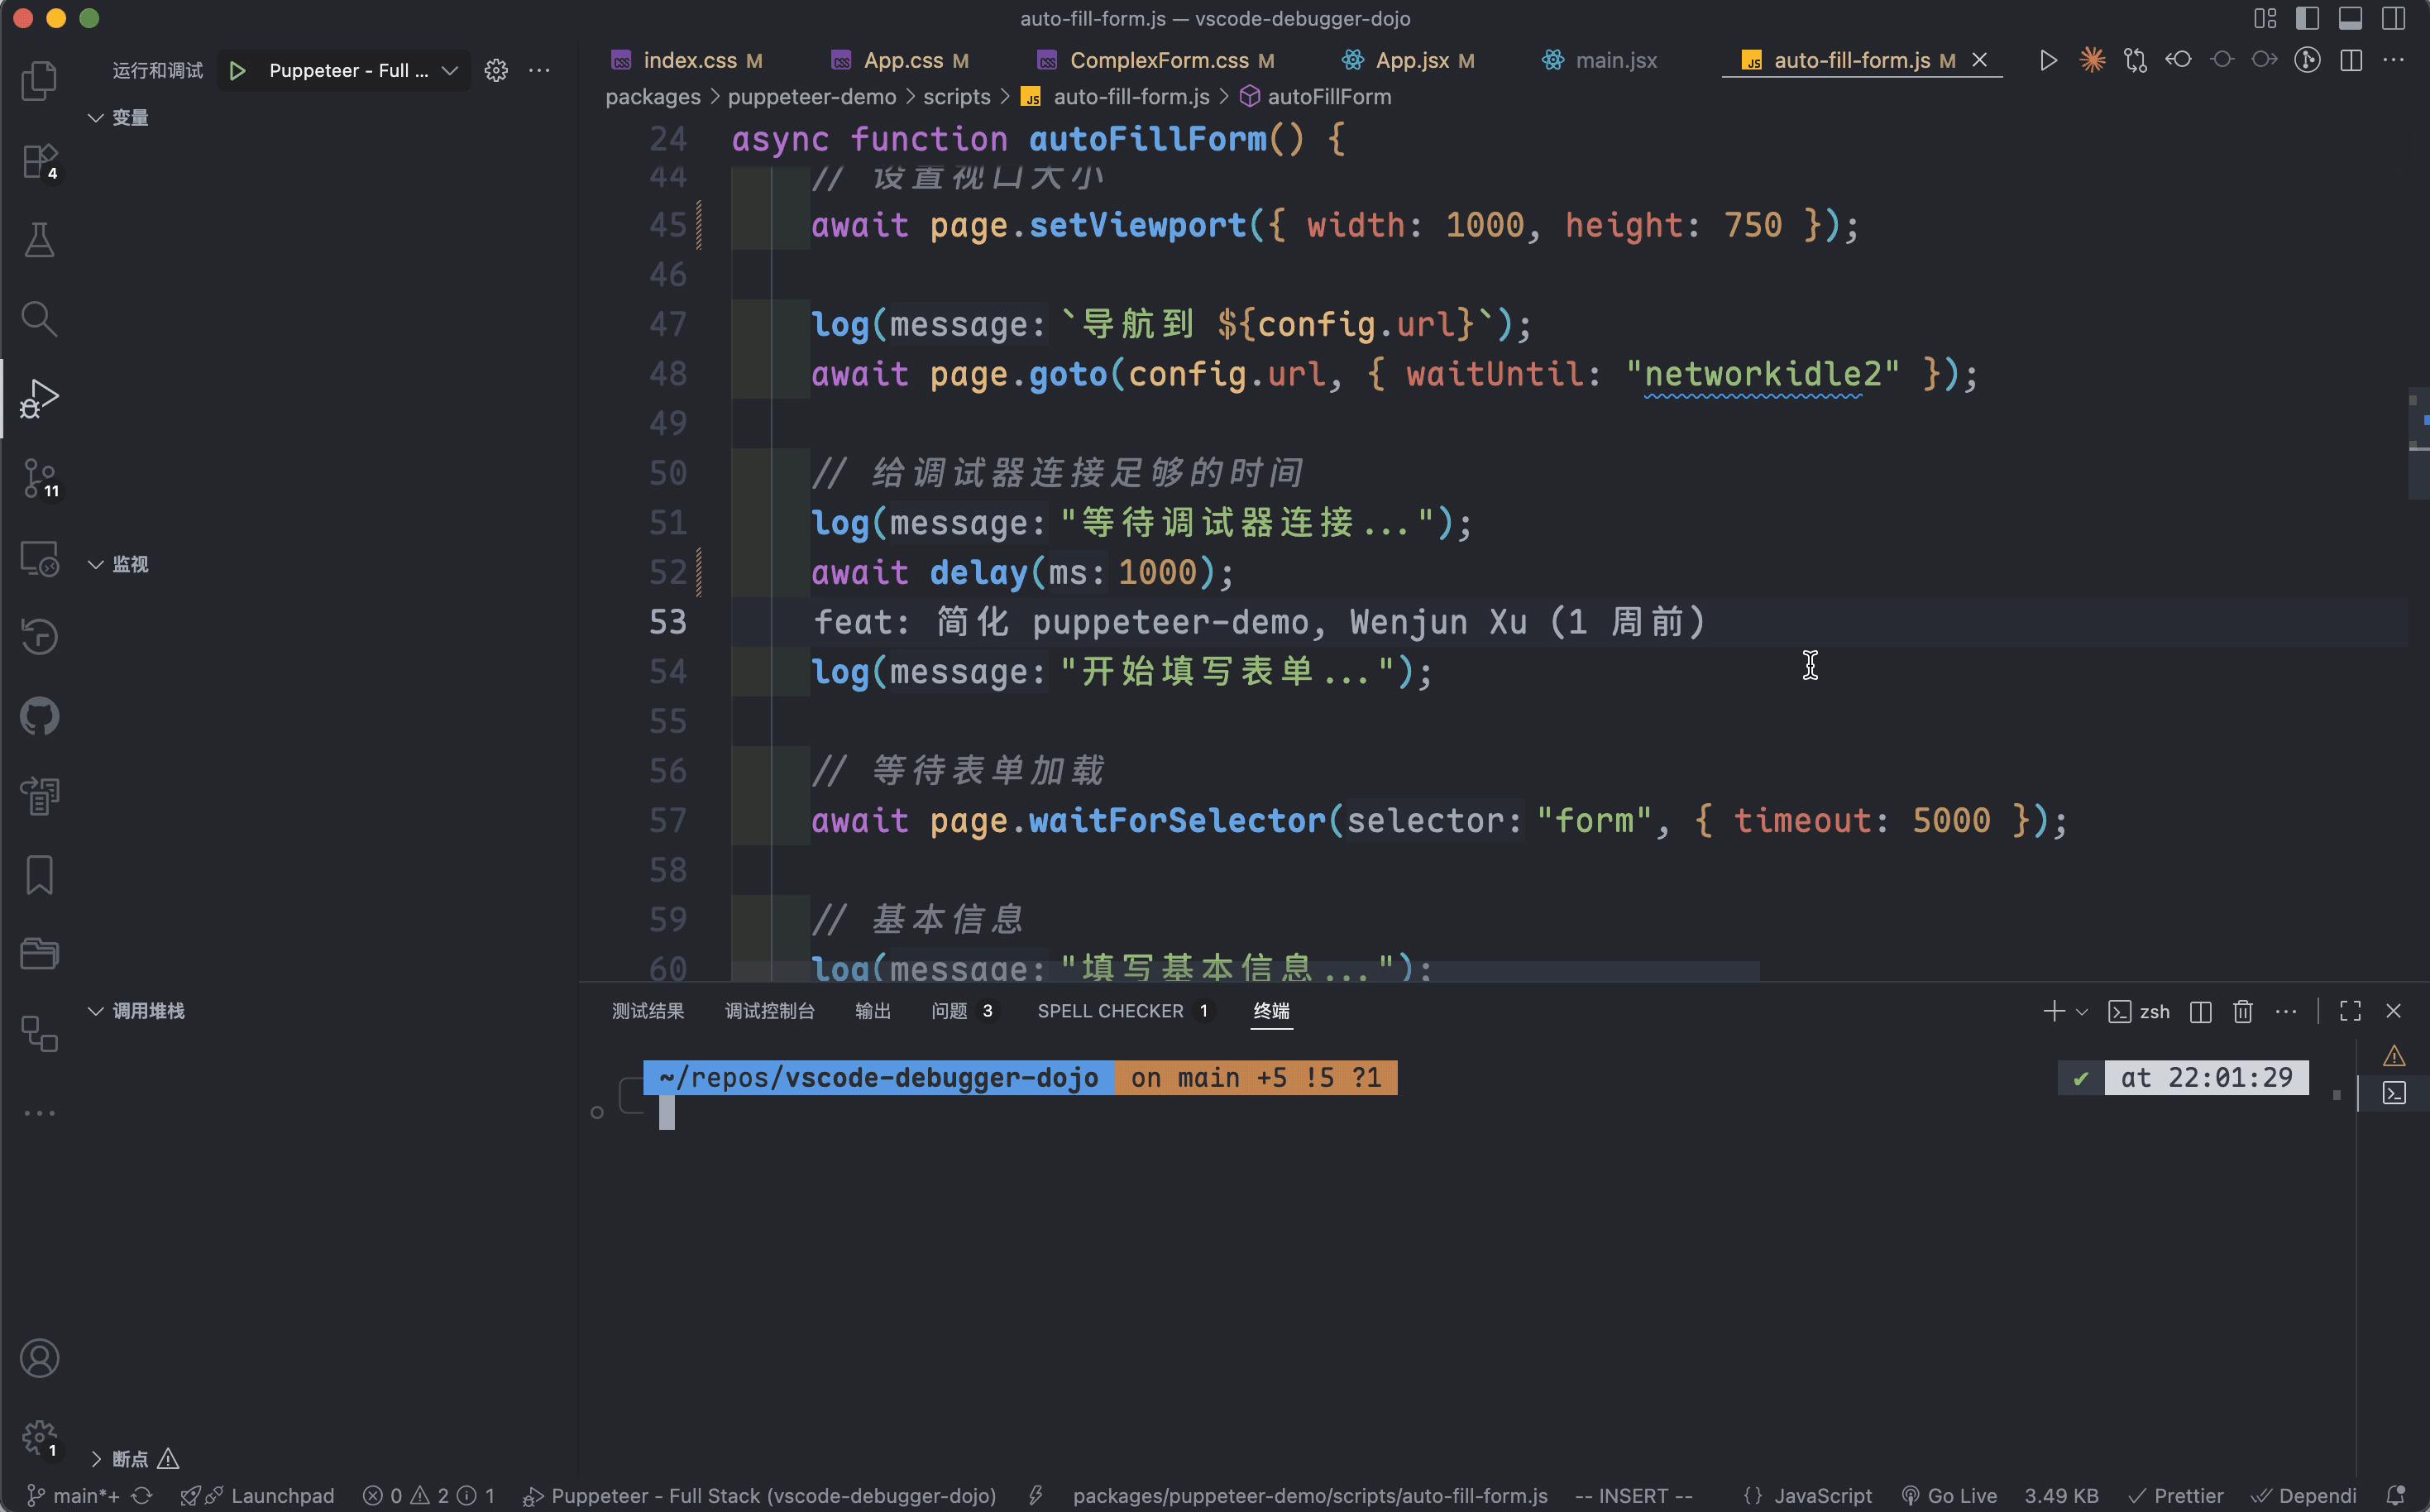The image size is (2430, 1512).
Task: Open the GitHub view in the activity bar
Action: click(x=39, y=716)
